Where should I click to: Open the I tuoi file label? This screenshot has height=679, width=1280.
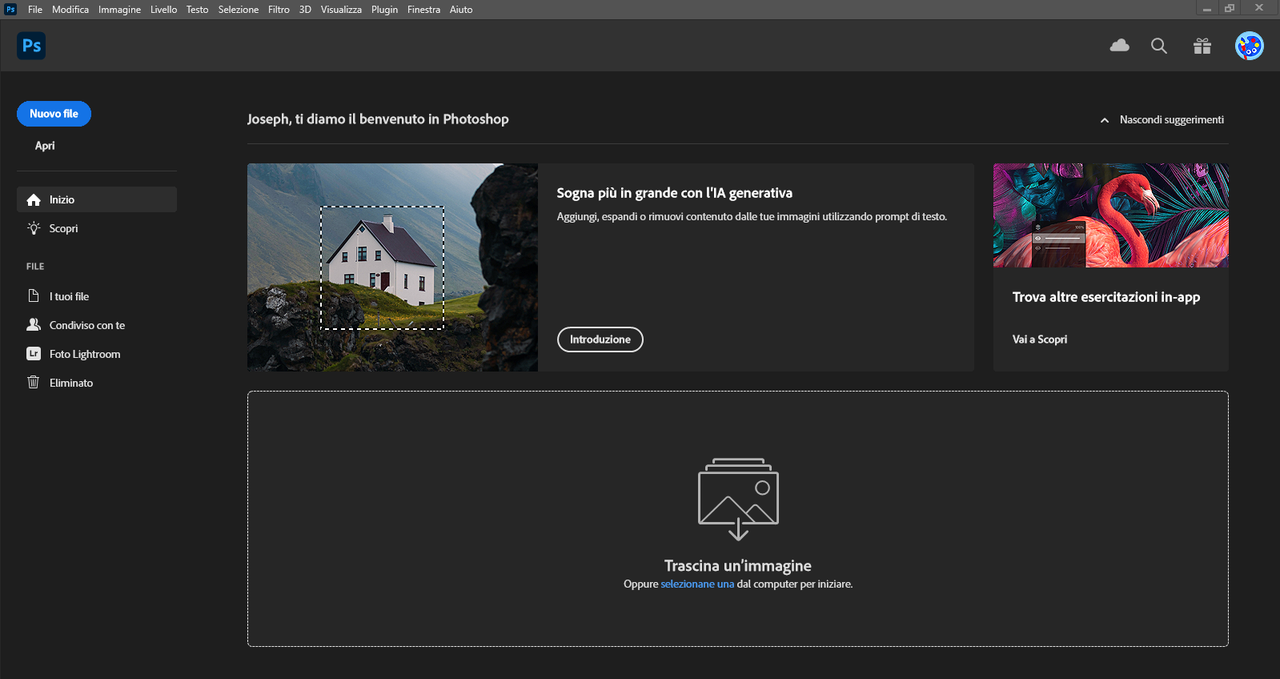click(70, 297)
